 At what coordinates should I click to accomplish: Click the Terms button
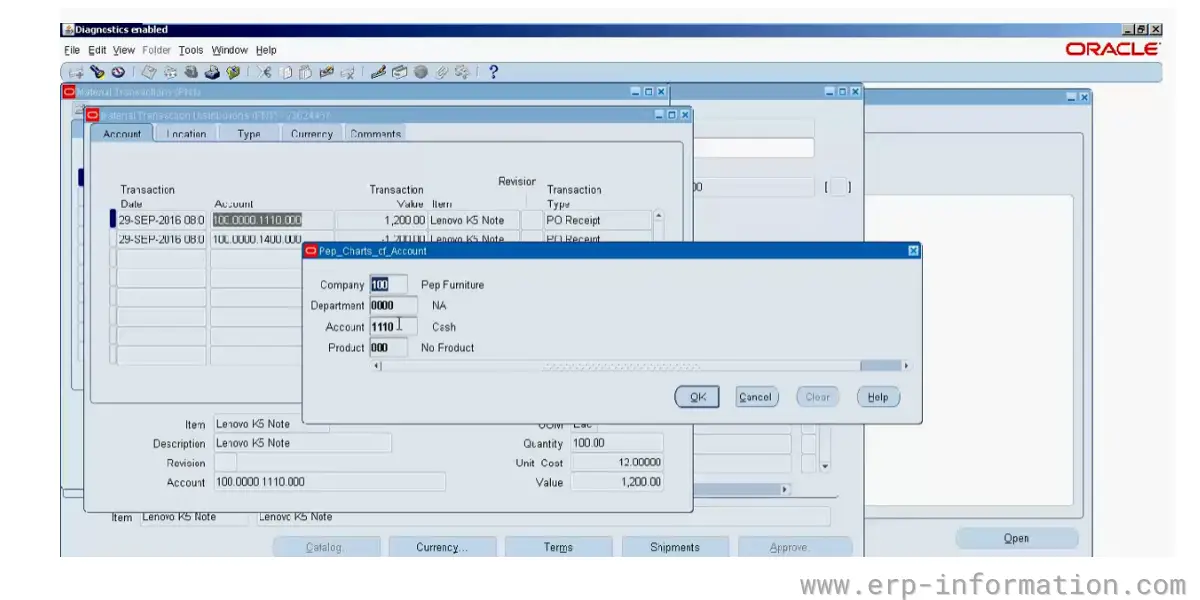558,547
